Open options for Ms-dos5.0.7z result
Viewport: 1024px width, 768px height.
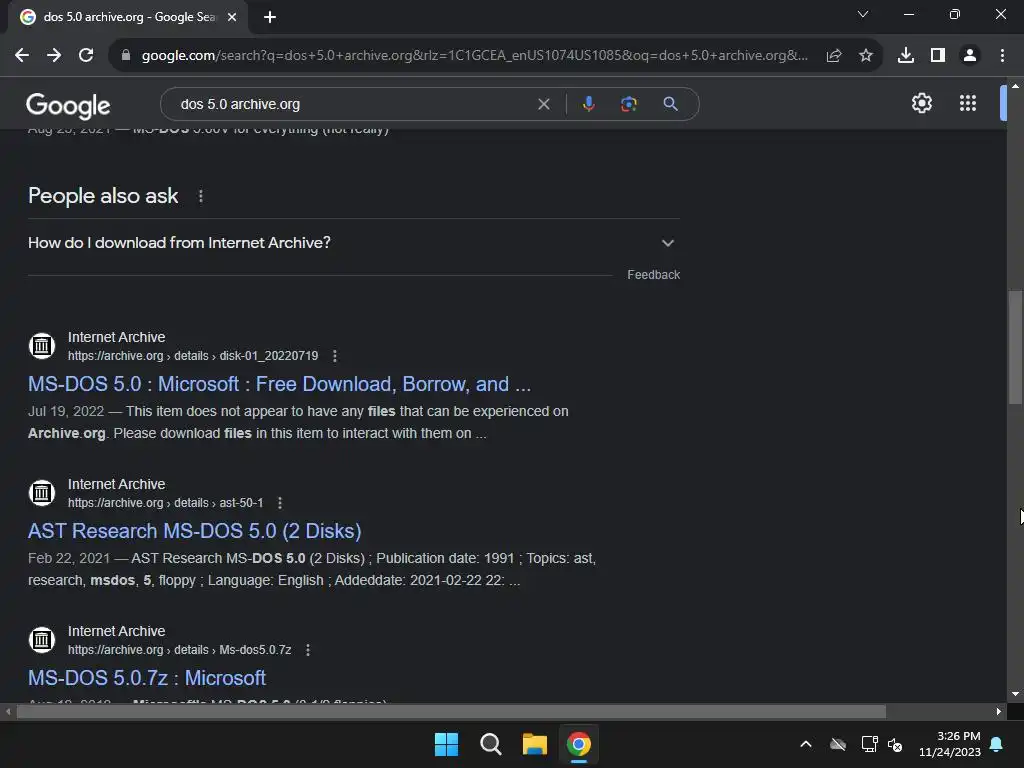(x=308, y=650)
